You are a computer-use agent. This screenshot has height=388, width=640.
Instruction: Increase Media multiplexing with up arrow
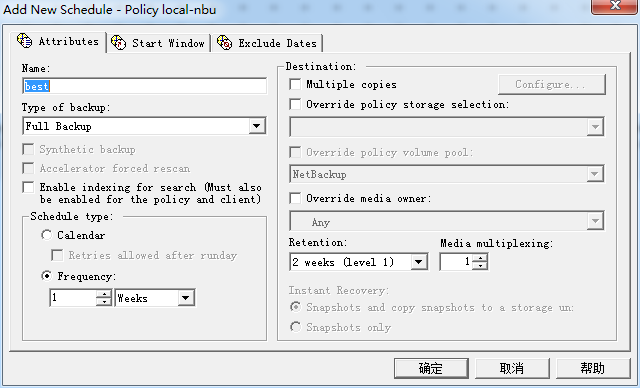tap(480, 258)
